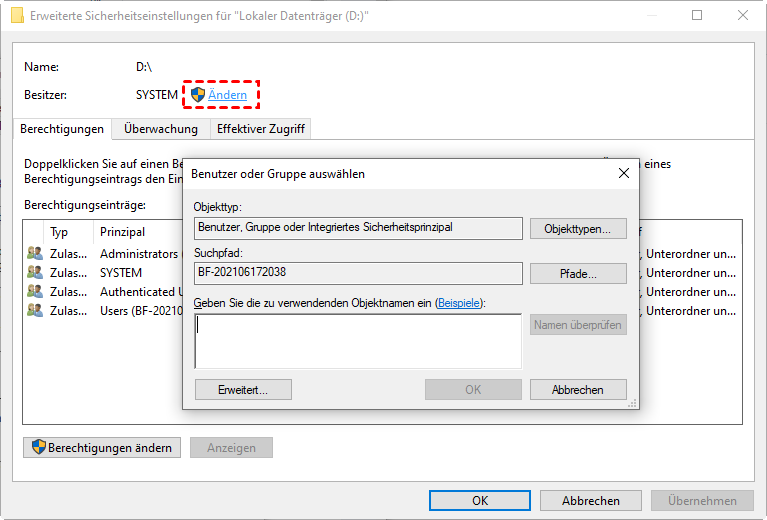The height and width of the screenshot is (520, 767).
Task: Click the Zulas... type cell of SYSTEM row
Action: pos(68,273)
